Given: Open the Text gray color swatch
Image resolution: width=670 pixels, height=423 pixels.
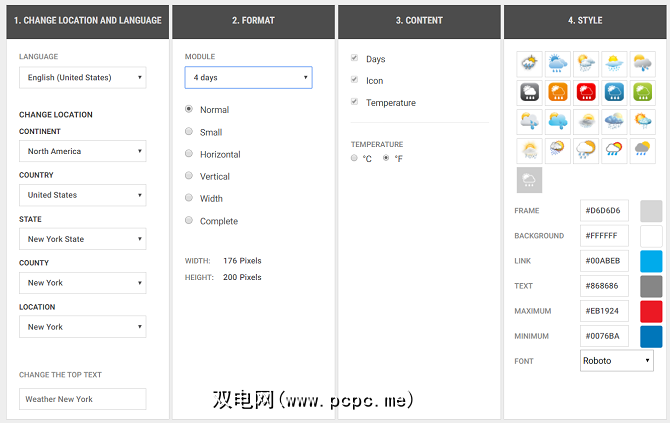Looking at the screenshot, I should coord(651,286).
